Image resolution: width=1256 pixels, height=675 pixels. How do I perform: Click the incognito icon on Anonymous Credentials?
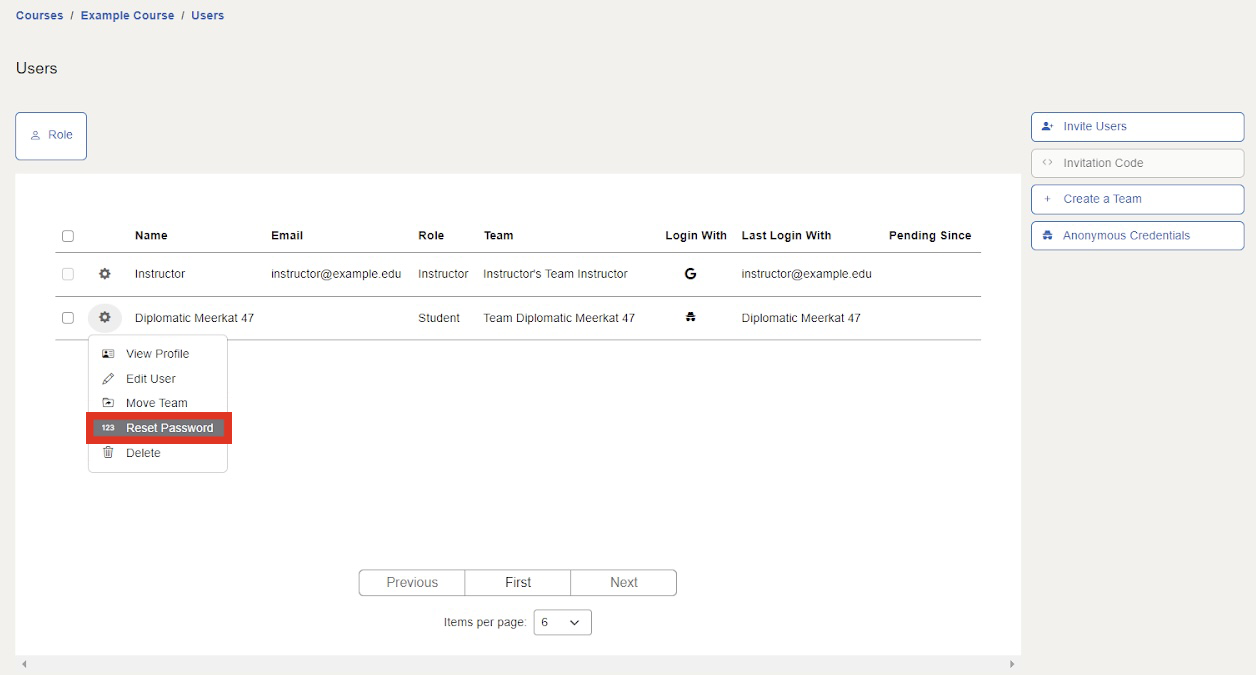[x=1047, y=236]
